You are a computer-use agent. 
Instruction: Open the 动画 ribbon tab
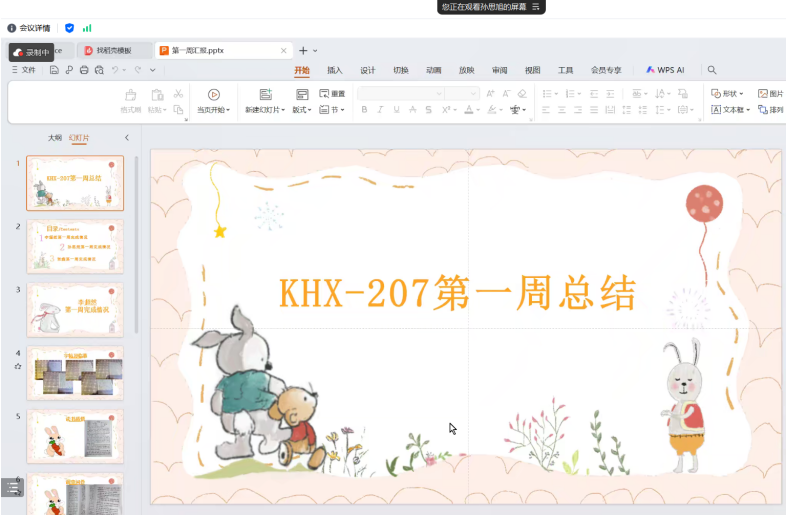point(434,70)
